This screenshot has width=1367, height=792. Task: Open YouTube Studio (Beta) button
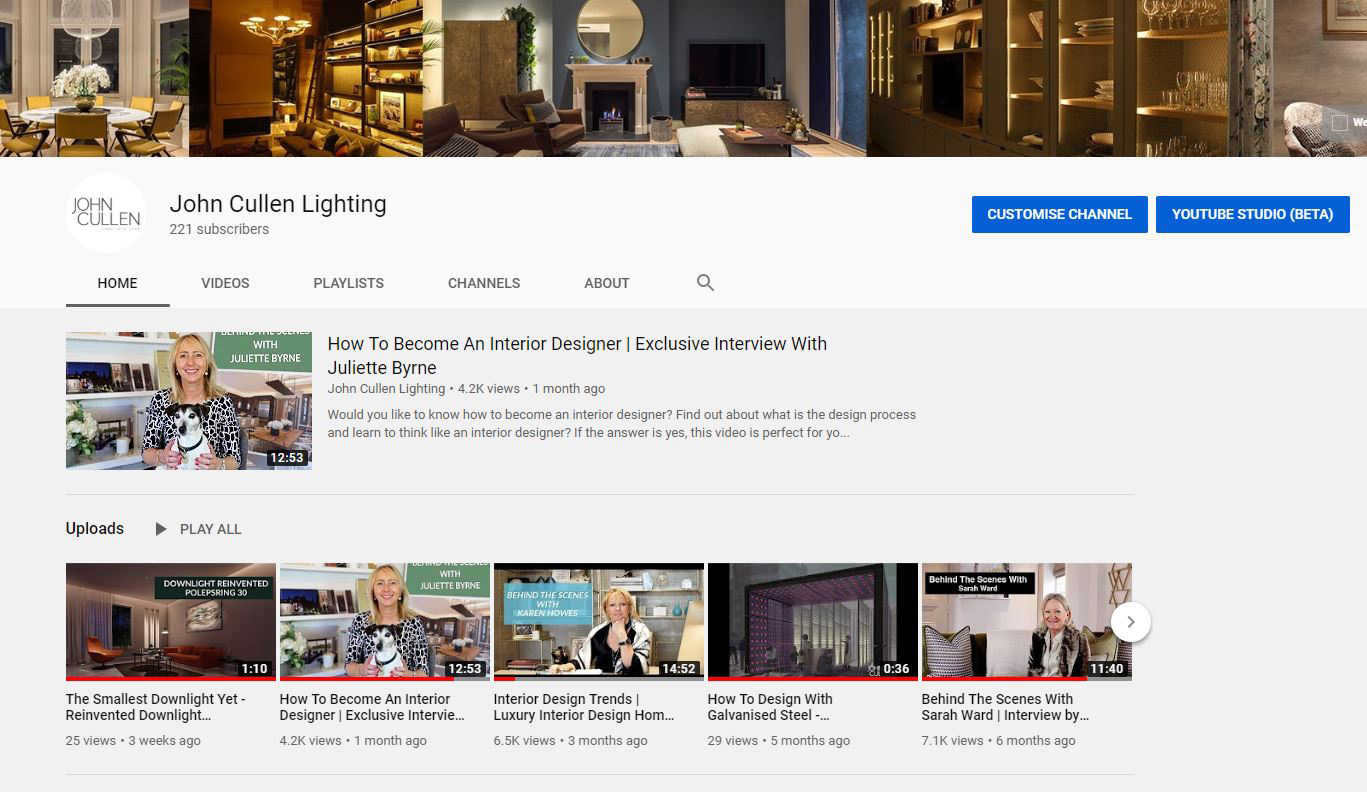pos(1253,214)
